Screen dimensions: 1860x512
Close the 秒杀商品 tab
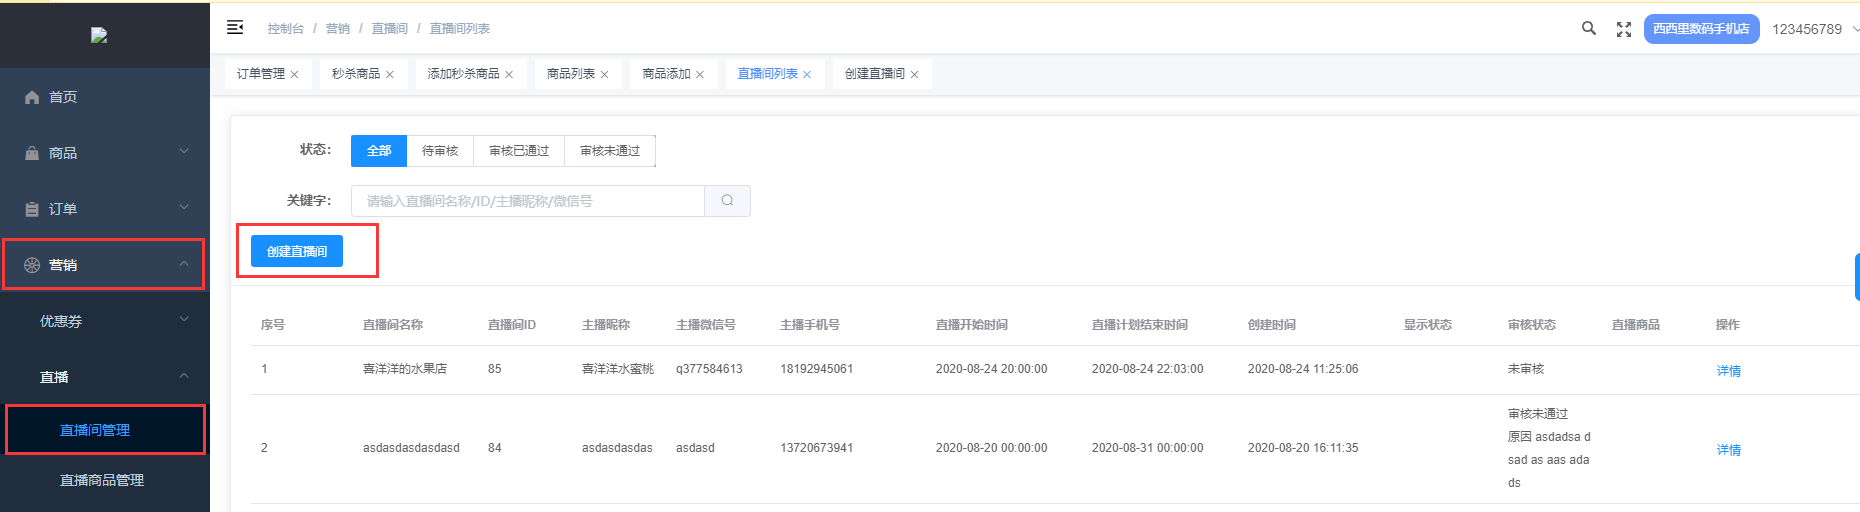(x=390, y=75)
